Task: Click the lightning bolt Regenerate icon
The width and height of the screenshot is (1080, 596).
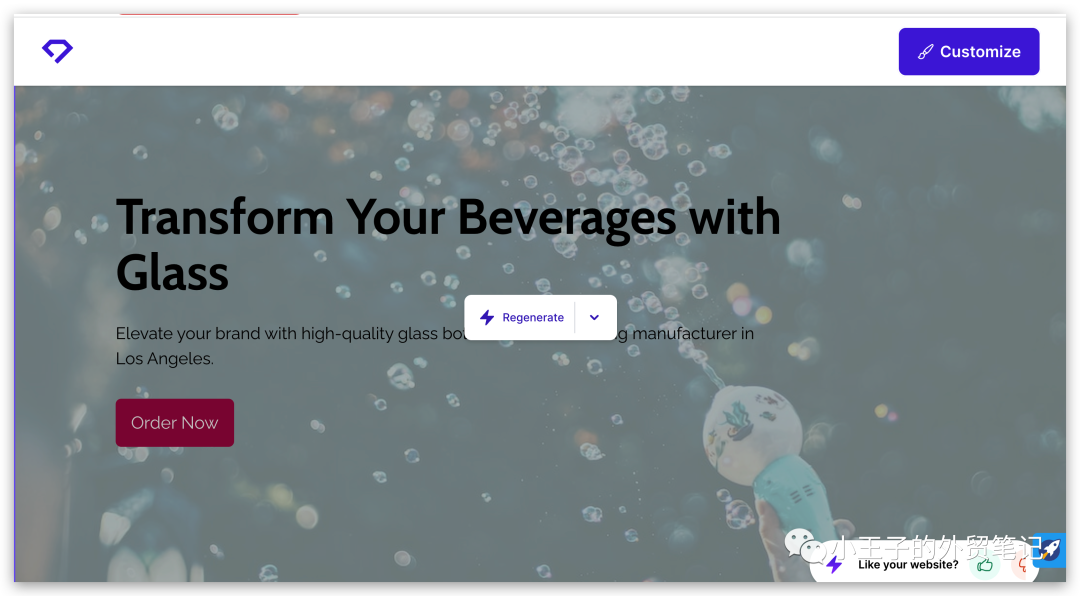Action: (x=487, y=318)
